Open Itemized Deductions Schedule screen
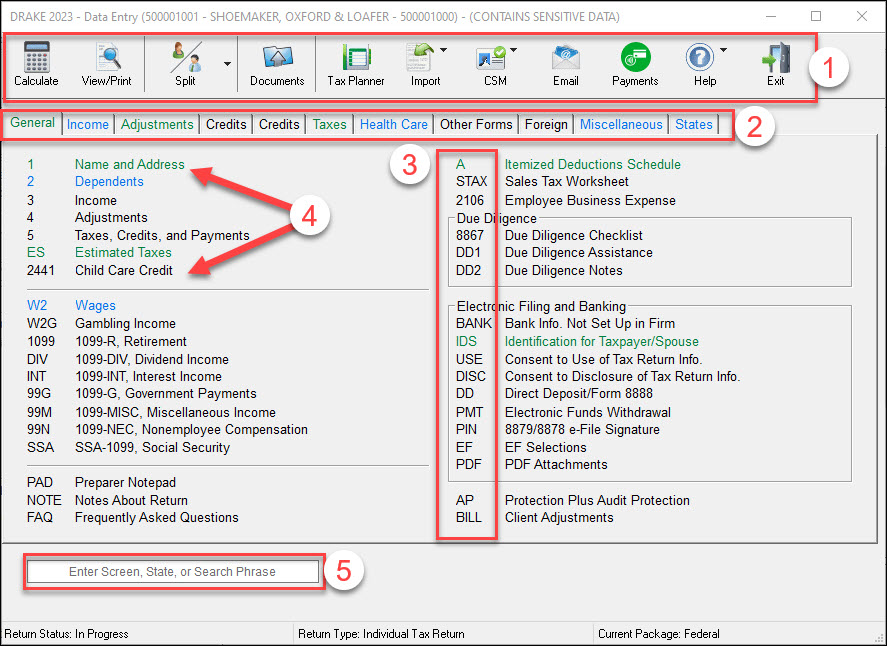887x646 pixels. pyautogui.click(x=593, y=164)
